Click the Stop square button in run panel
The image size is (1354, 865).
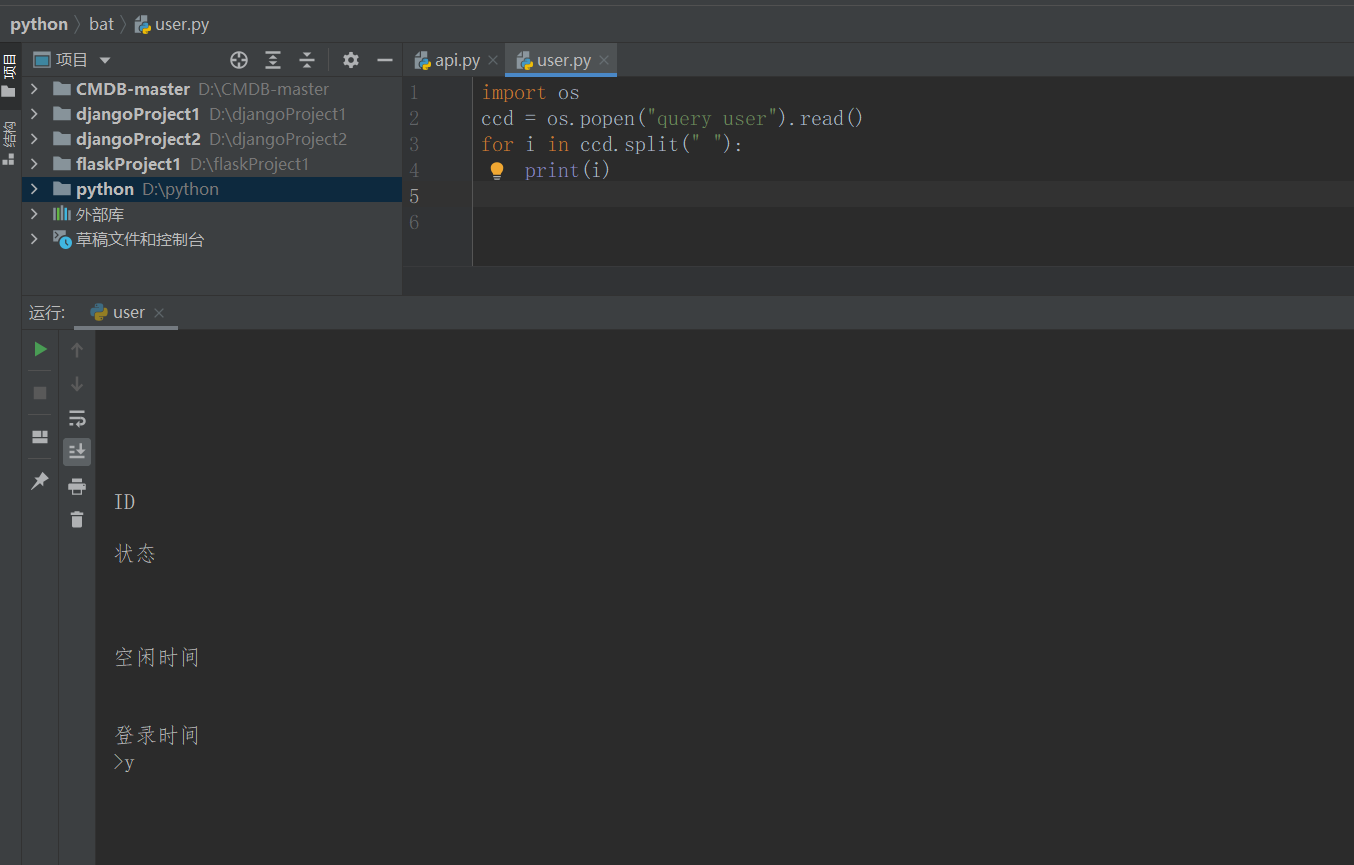(40, 392)
